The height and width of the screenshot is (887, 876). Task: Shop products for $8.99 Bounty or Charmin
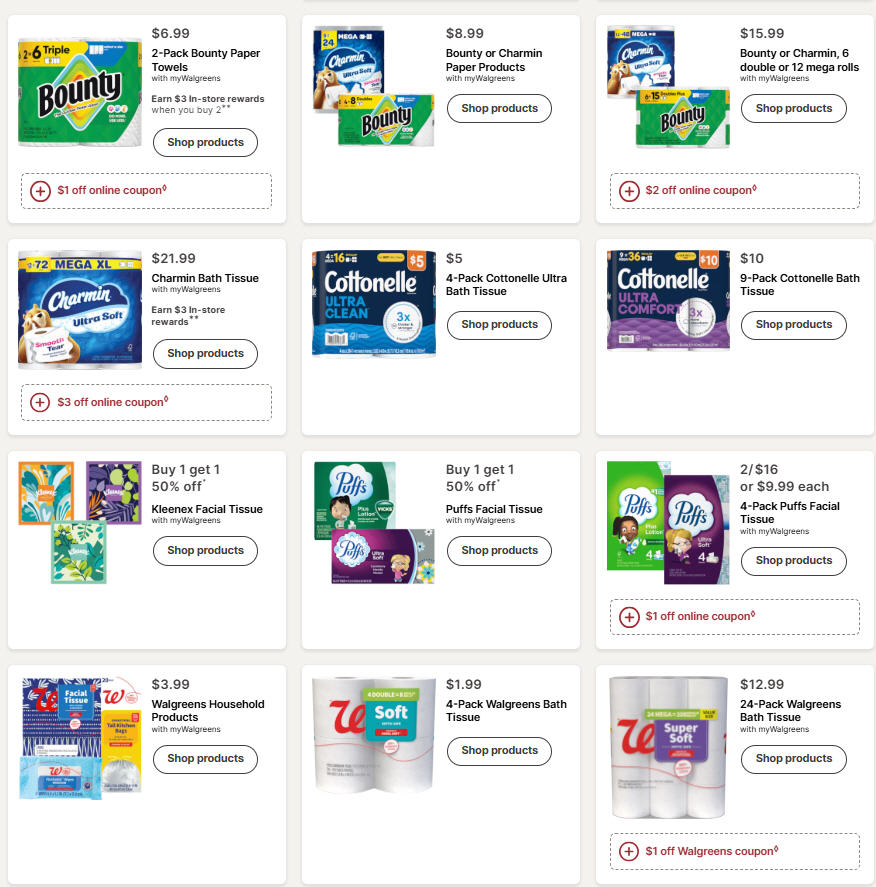(499, 109)
